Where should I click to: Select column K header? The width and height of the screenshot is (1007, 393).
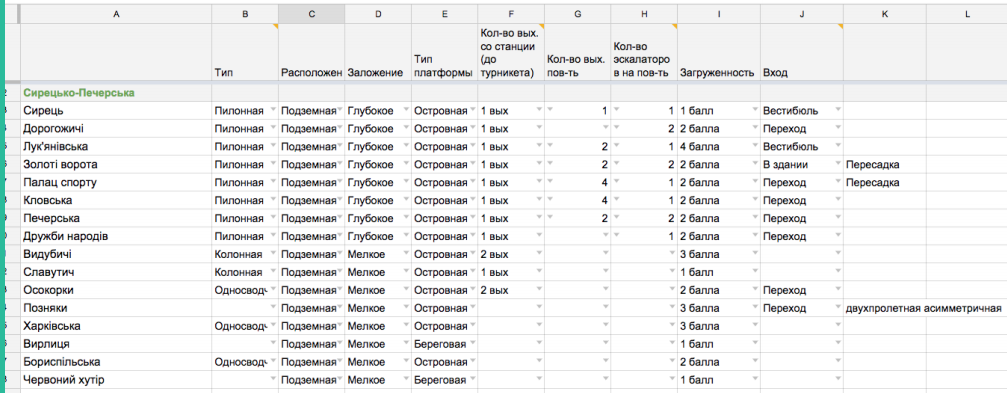(885, 13)
